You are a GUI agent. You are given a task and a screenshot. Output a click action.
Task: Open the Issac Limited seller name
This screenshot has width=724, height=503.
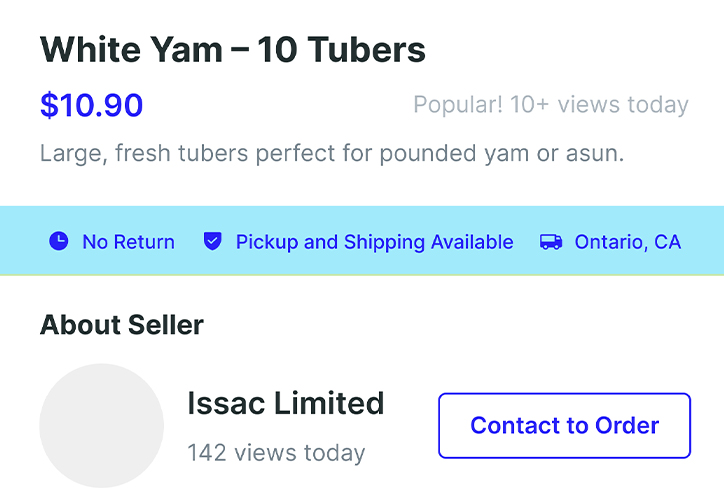[x=285, y=403]
